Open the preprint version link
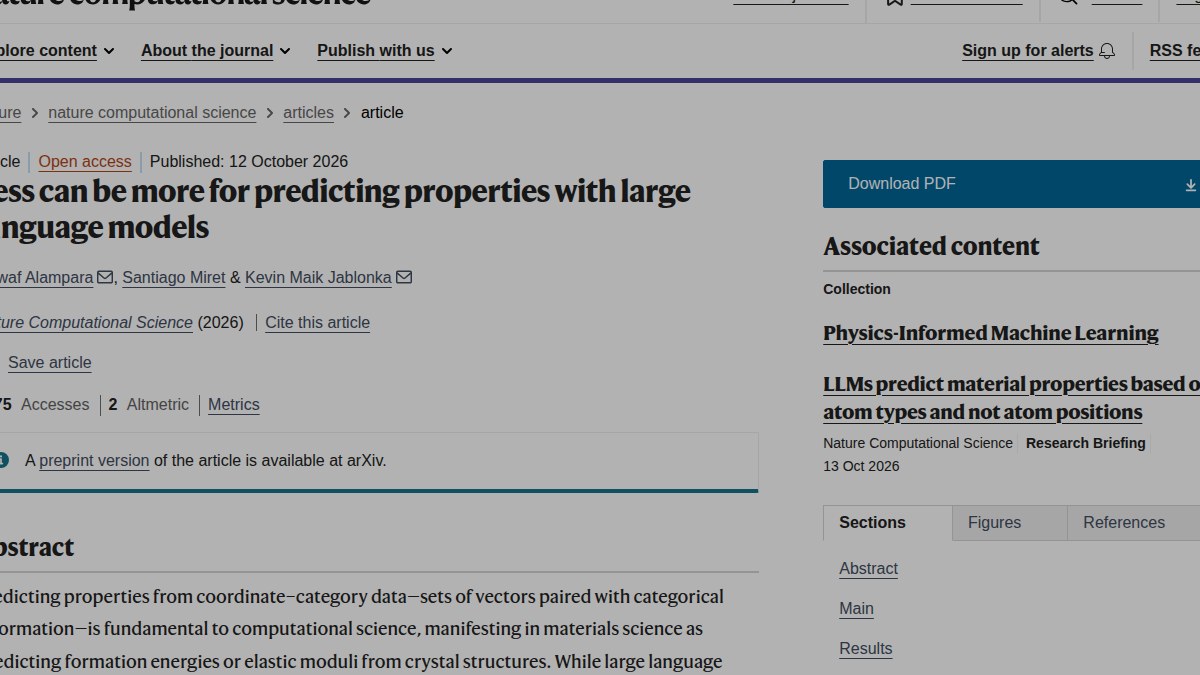Screen dimensions: 1200x675 (x=94, y=461)
